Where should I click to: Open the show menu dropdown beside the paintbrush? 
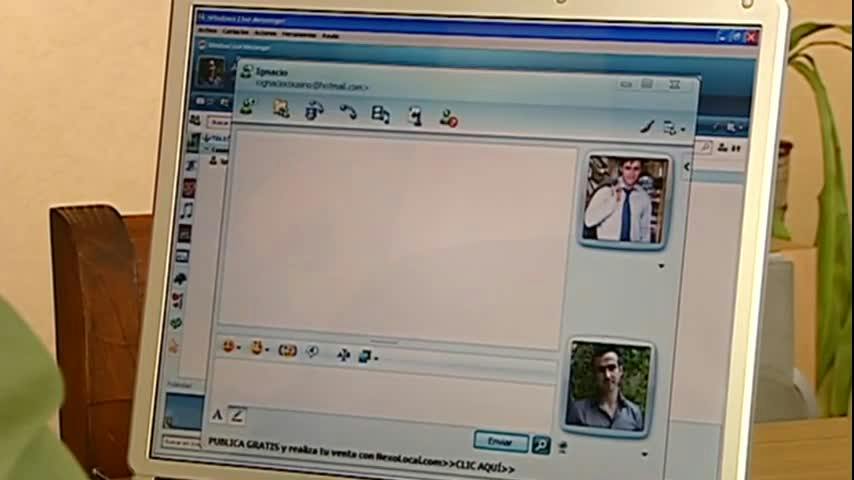click(673, 129)
